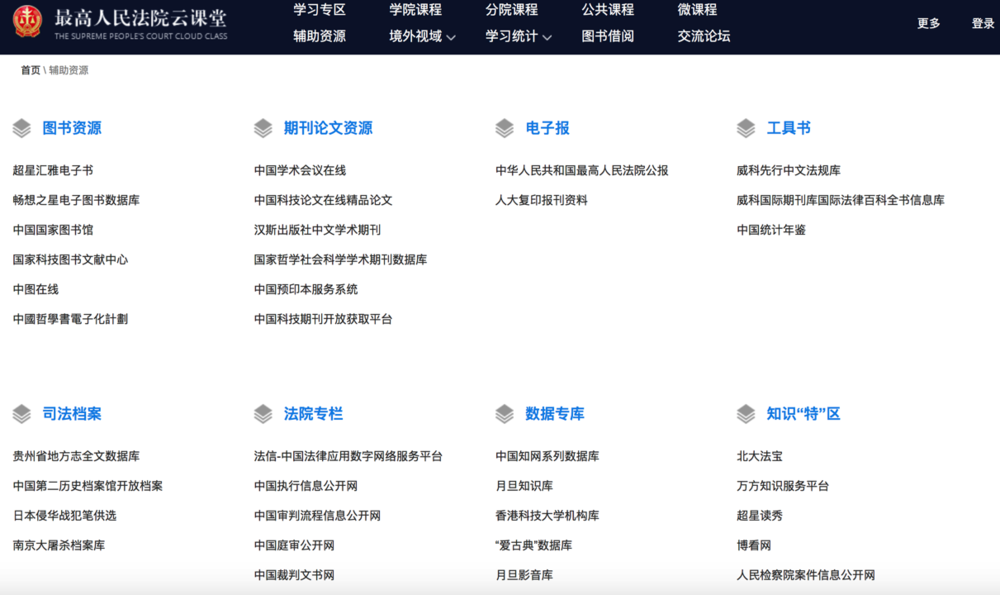Open the 交流论坛 navigation item

pos(704,36)
